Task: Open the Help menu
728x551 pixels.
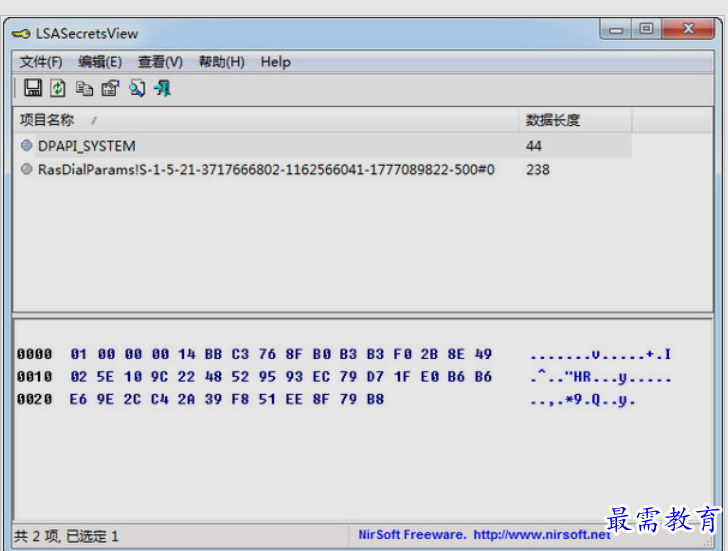Action: (275, 62)
